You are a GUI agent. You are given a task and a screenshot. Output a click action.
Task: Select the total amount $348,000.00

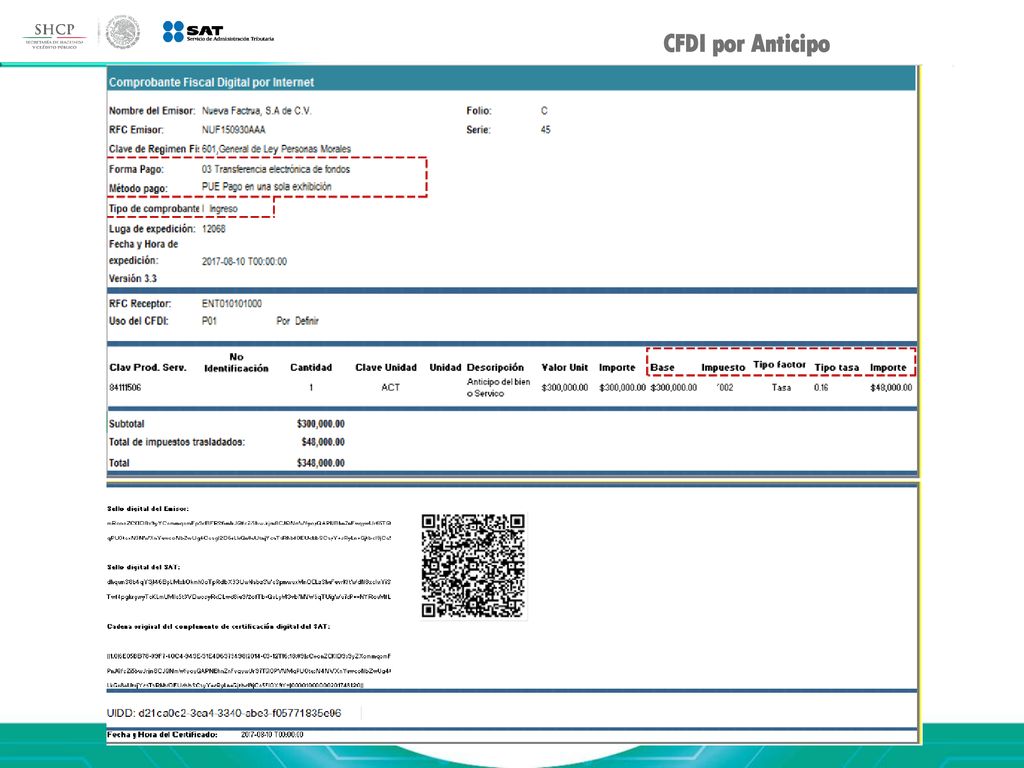coord(321,463)
